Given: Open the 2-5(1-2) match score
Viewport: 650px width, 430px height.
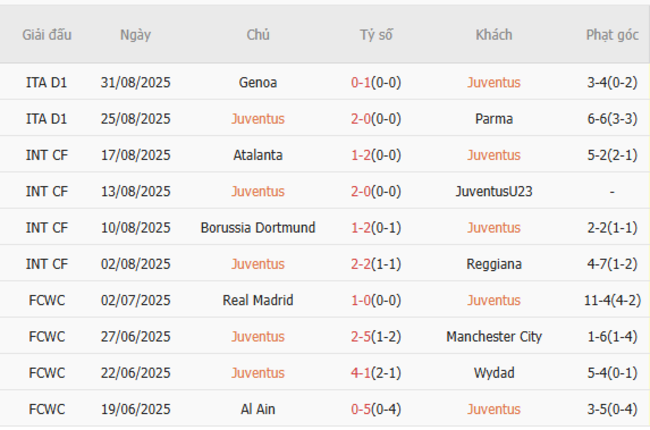Looking at the screenshot, I should coord(376,337).
